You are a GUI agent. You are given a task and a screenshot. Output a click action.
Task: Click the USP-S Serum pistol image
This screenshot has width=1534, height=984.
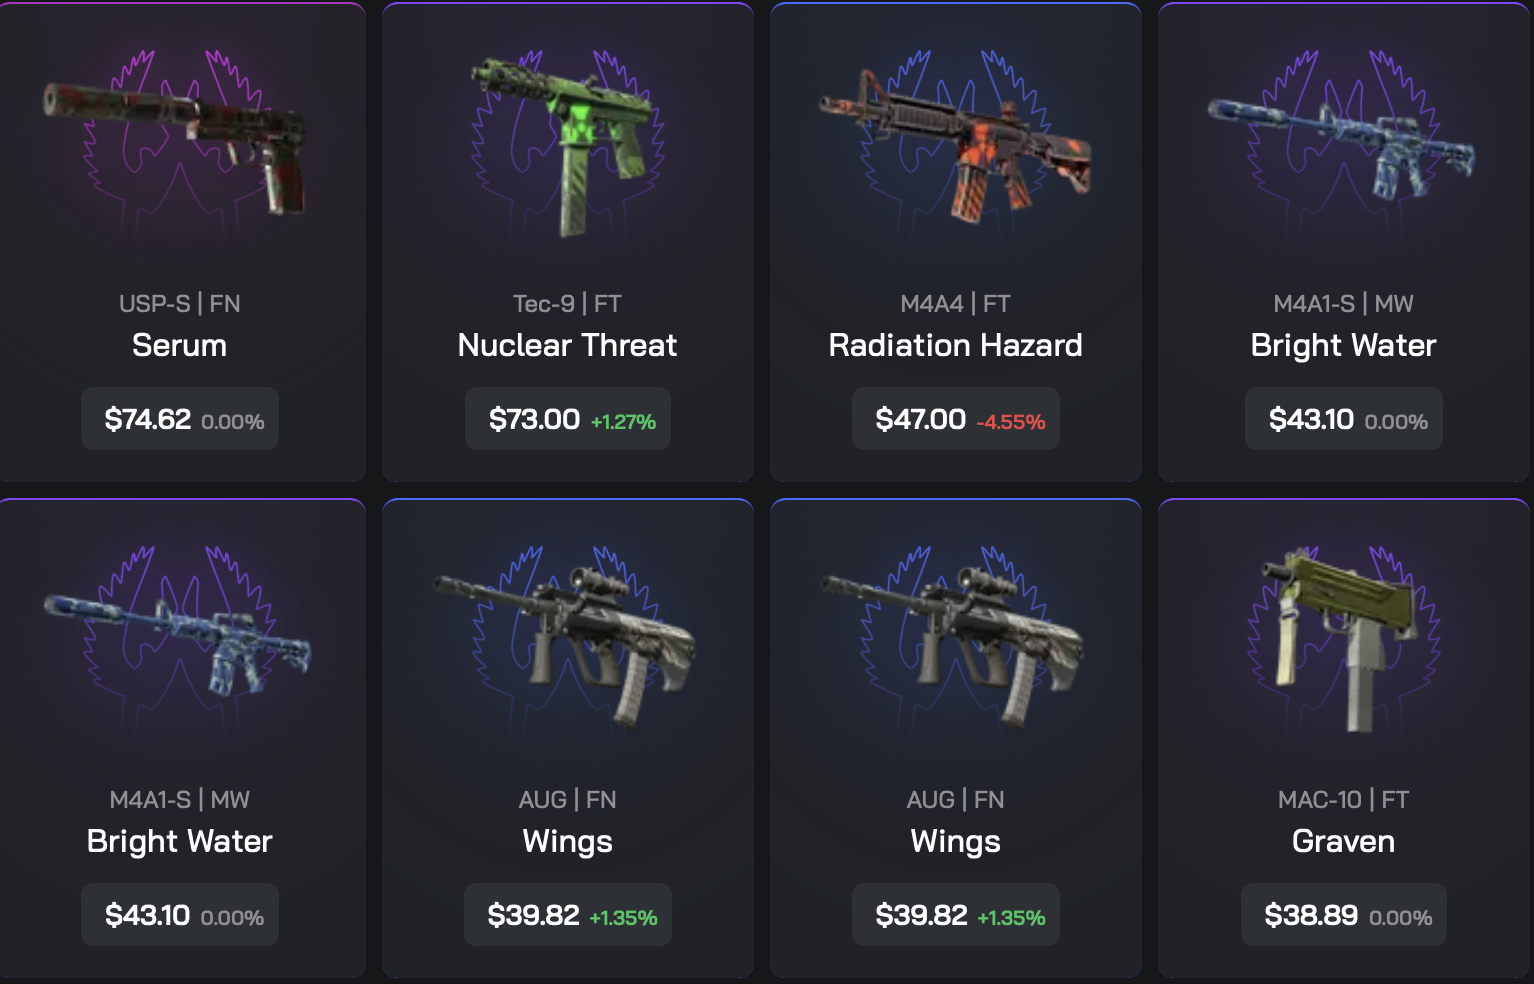[x=176, y=145]
